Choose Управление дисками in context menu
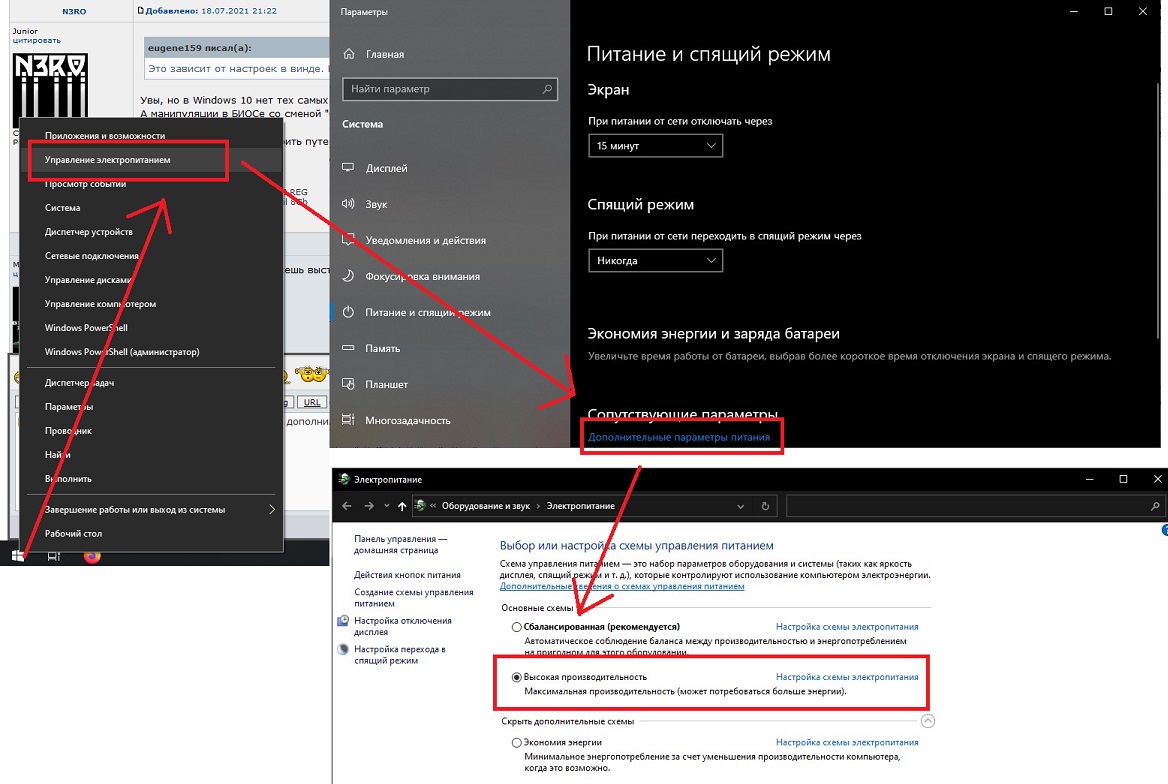The height and width of the screenshot is (784, 1168). coord(153,279)
